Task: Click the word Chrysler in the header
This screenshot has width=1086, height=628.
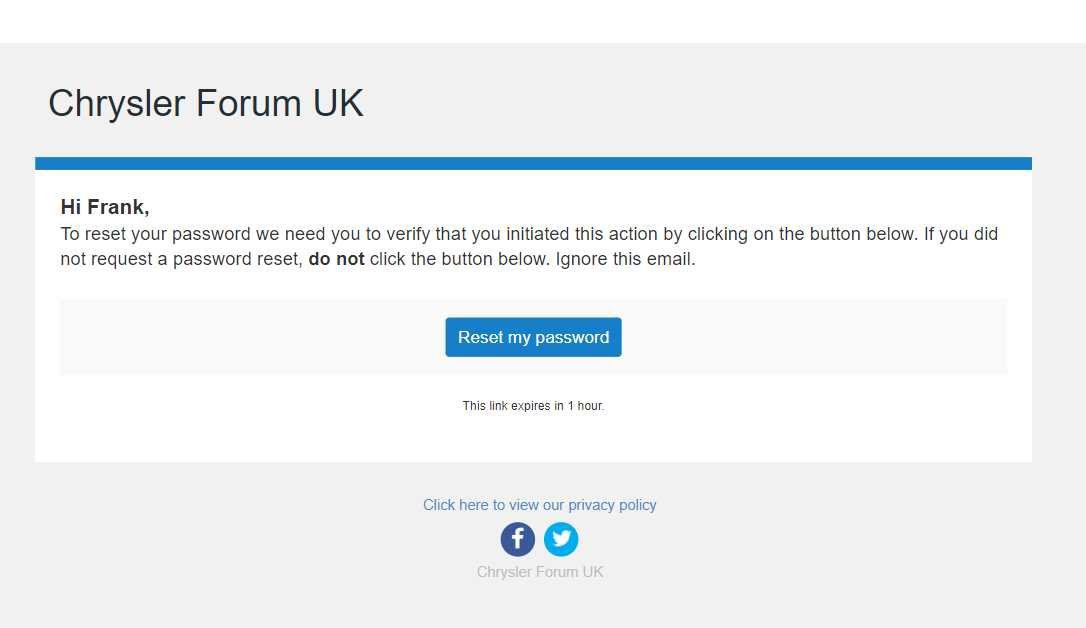Action: (x=116, y=103)
